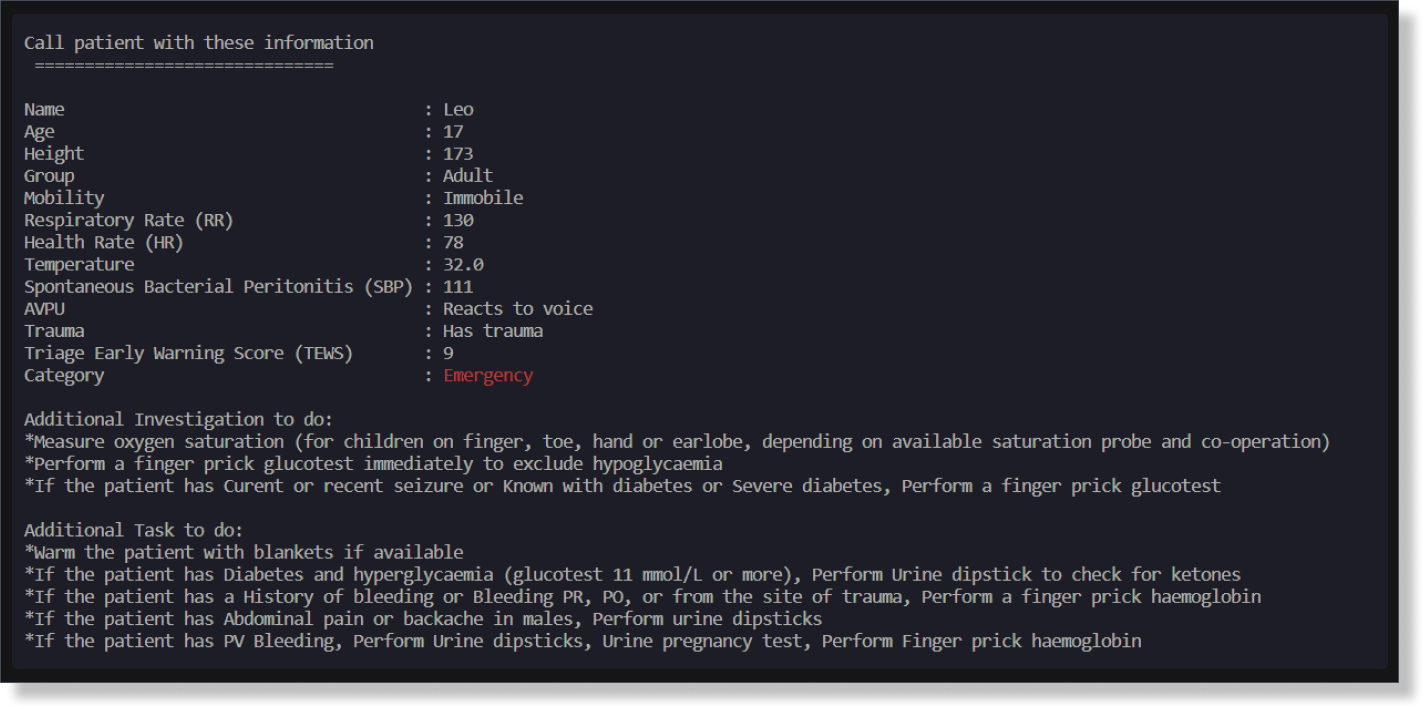
Task: Click the 'Warm the patient with blankets' line
Action: tap(244, 552)
